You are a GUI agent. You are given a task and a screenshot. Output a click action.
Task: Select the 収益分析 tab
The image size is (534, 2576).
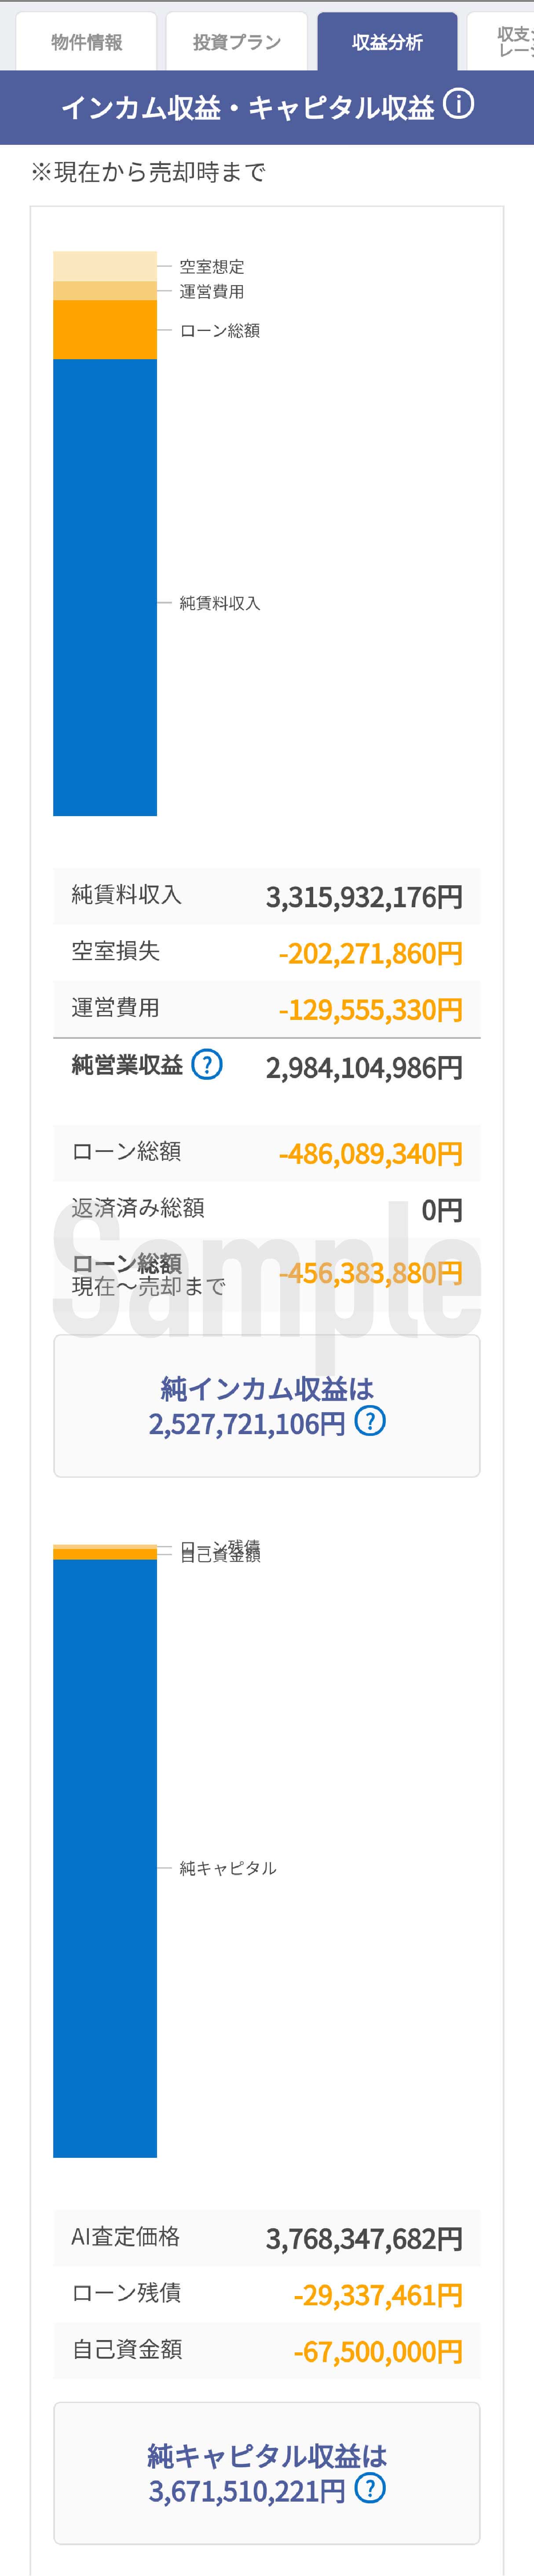[x=387, y=42]
